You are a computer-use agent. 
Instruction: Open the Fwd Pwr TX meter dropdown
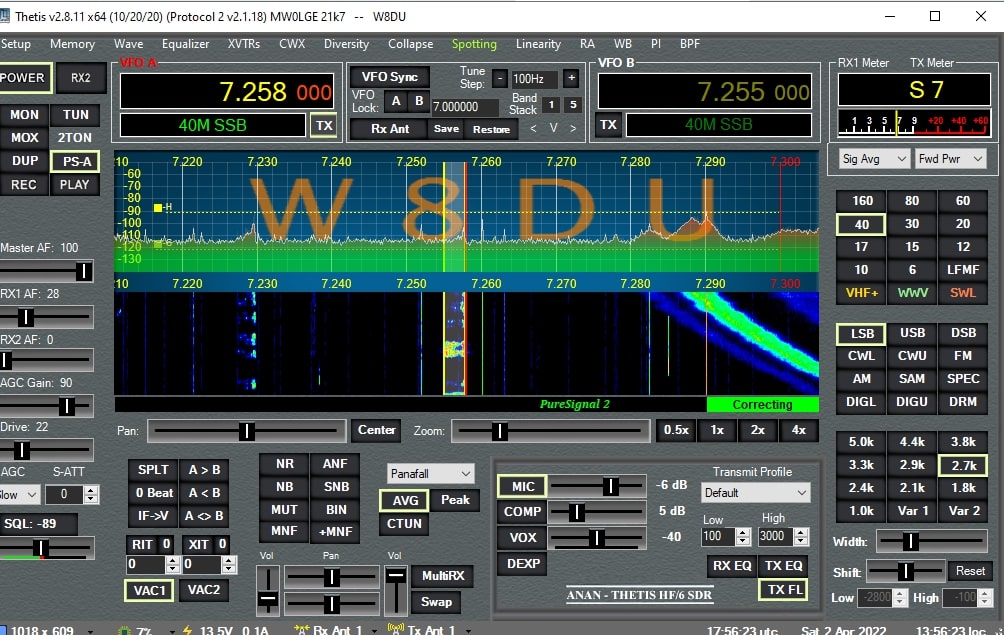(950, 159)
